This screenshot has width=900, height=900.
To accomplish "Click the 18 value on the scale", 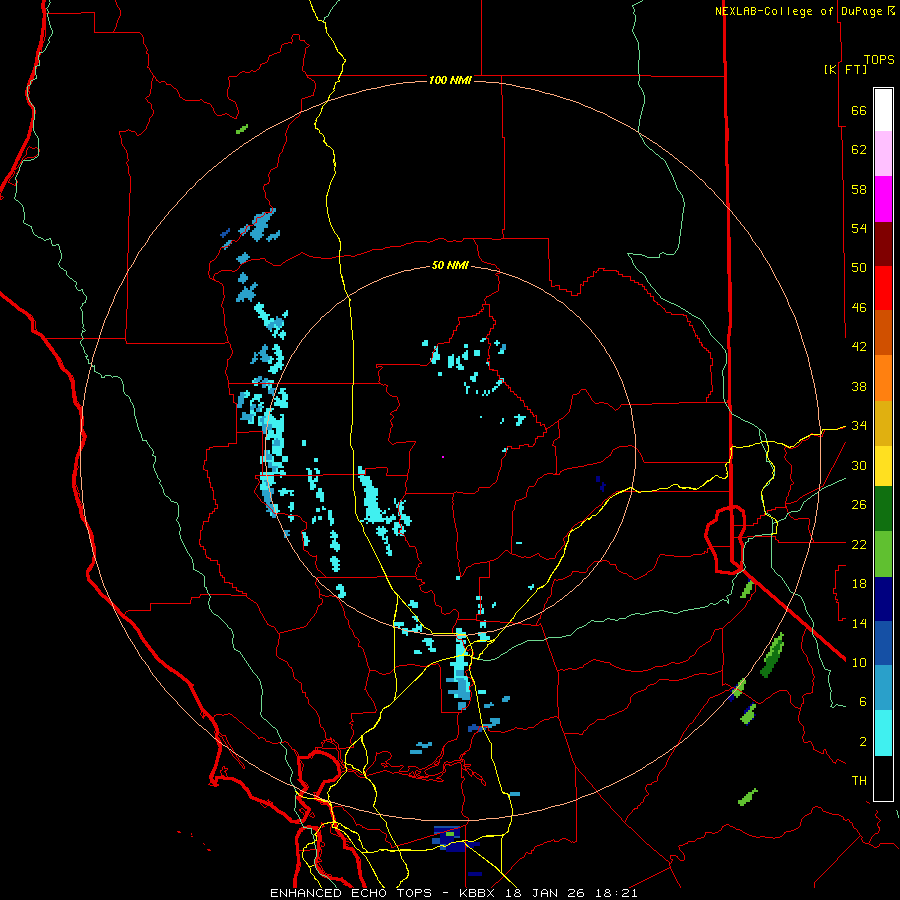I will click(859, 584).
